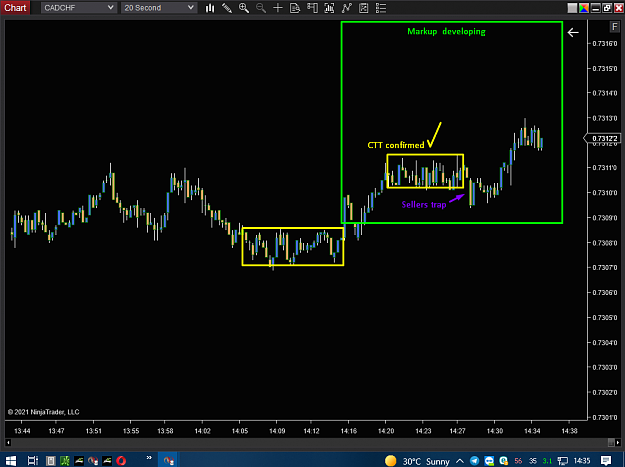Open the CADCHF instrument selector dropdown
The width and height of the screenshot is (625, 467).
tap(79, 8)
